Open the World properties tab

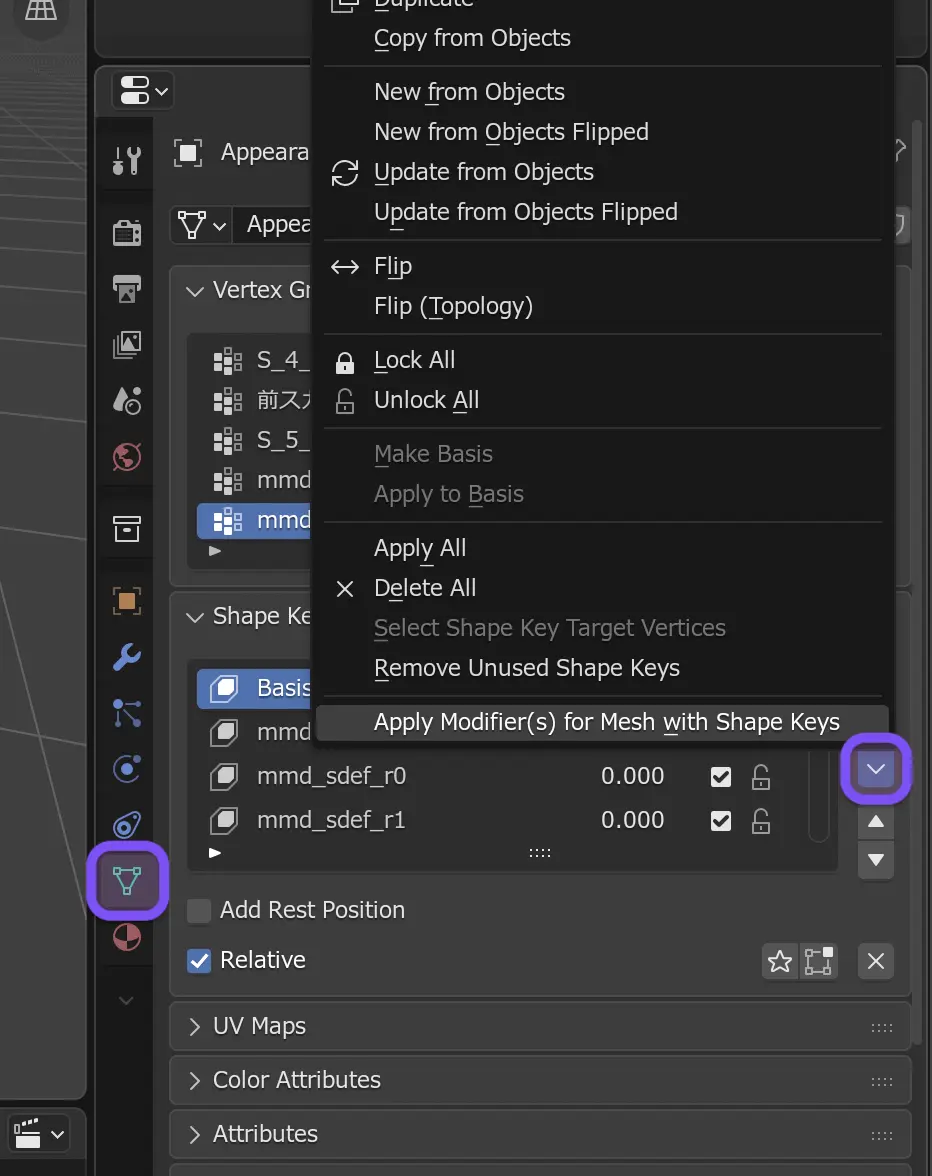(127, 456)
